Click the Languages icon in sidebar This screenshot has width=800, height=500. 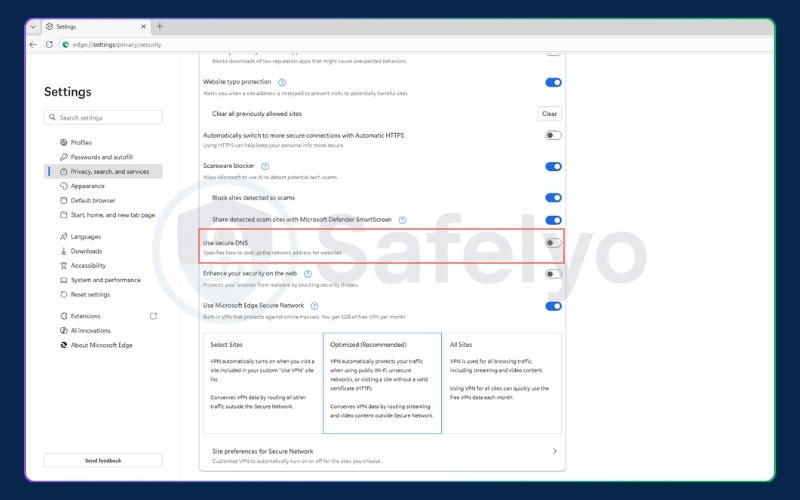[64, 237]
